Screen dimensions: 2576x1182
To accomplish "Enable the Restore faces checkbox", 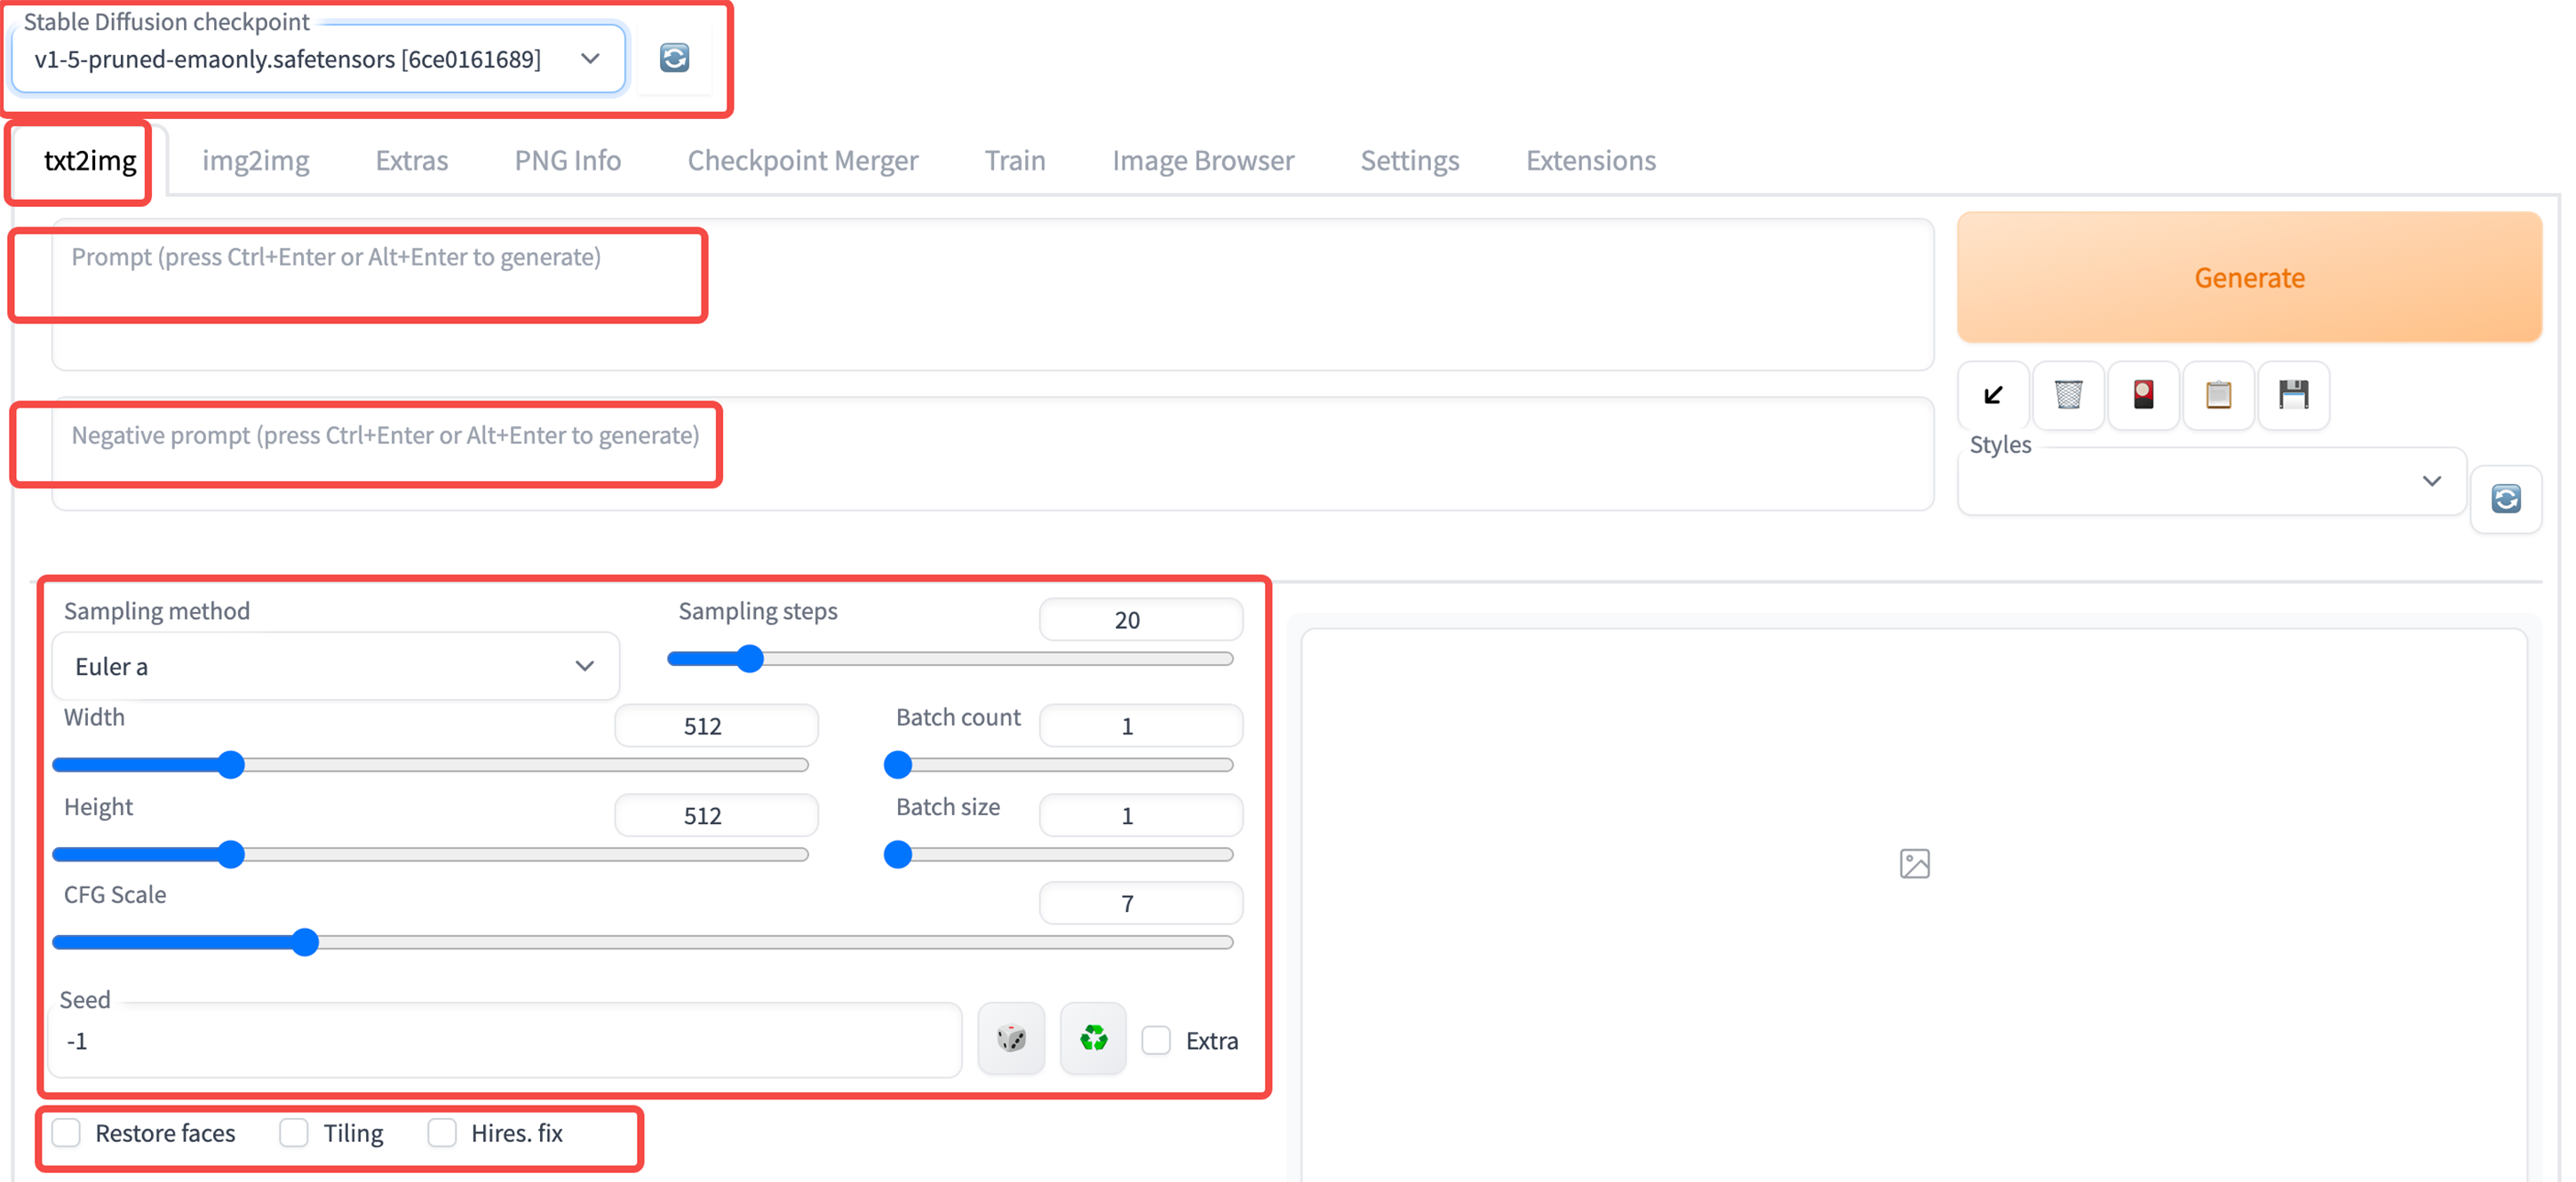I will (67, 1132).
